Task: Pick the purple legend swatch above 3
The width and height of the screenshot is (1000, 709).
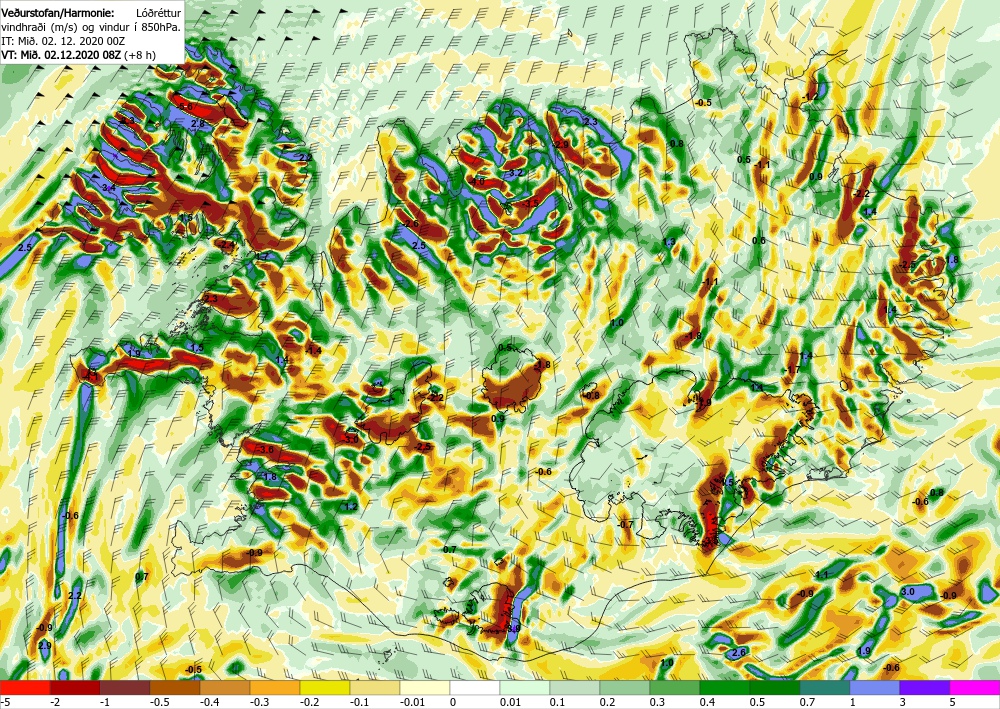Action: [925, 688]
